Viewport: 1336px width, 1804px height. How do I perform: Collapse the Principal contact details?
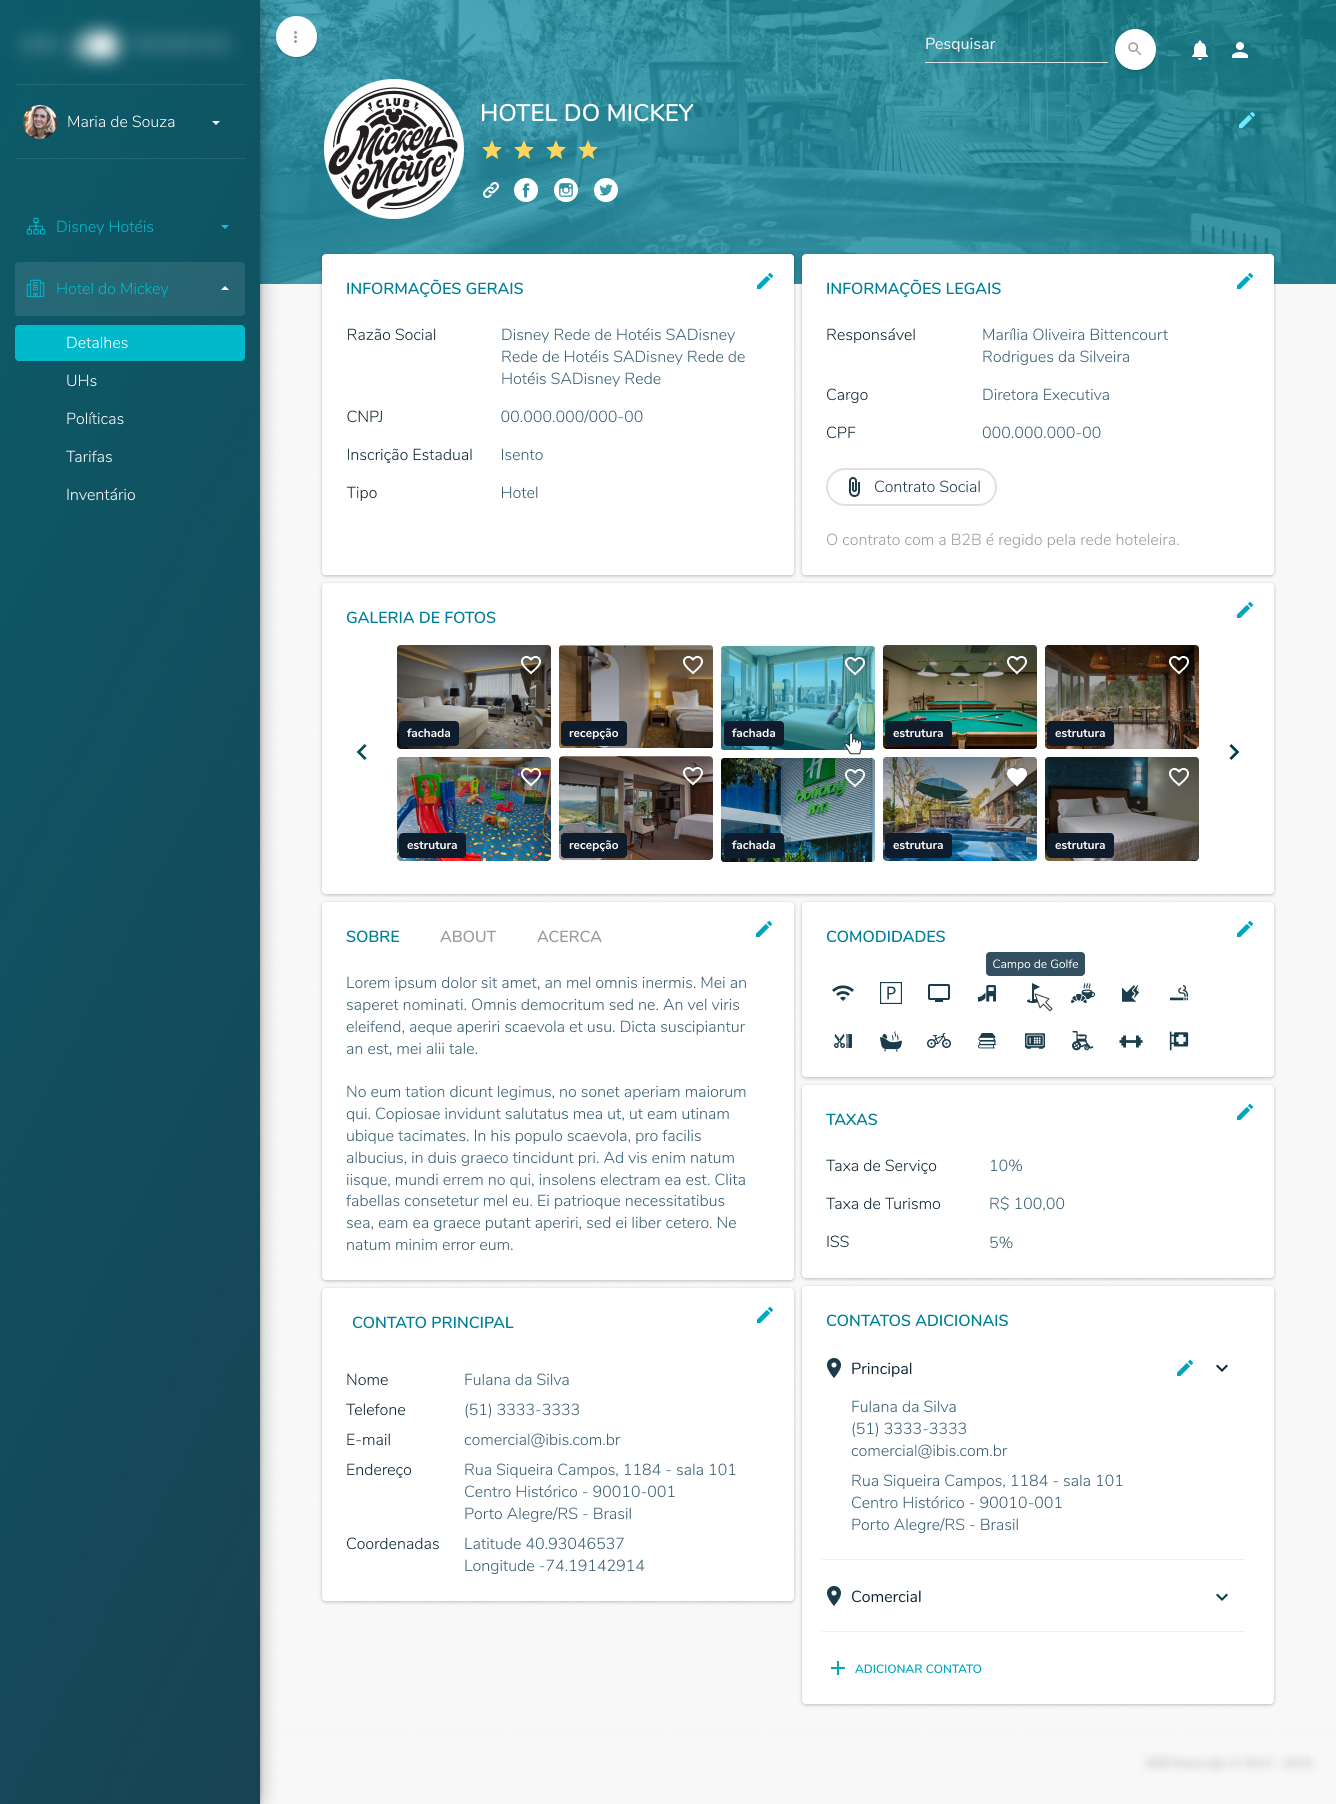click(x=1222, y=1368)
